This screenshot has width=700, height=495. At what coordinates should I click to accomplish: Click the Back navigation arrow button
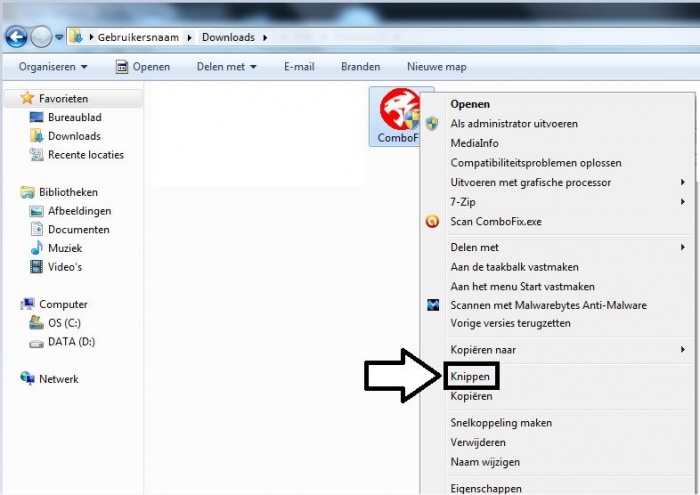[17, 37]
